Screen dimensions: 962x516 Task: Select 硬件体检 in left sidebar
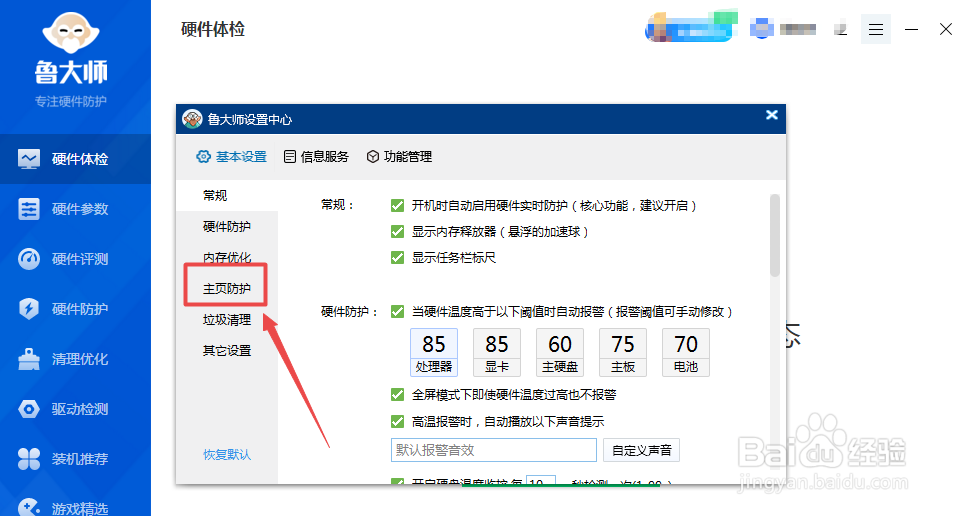[x=75, y=159]
